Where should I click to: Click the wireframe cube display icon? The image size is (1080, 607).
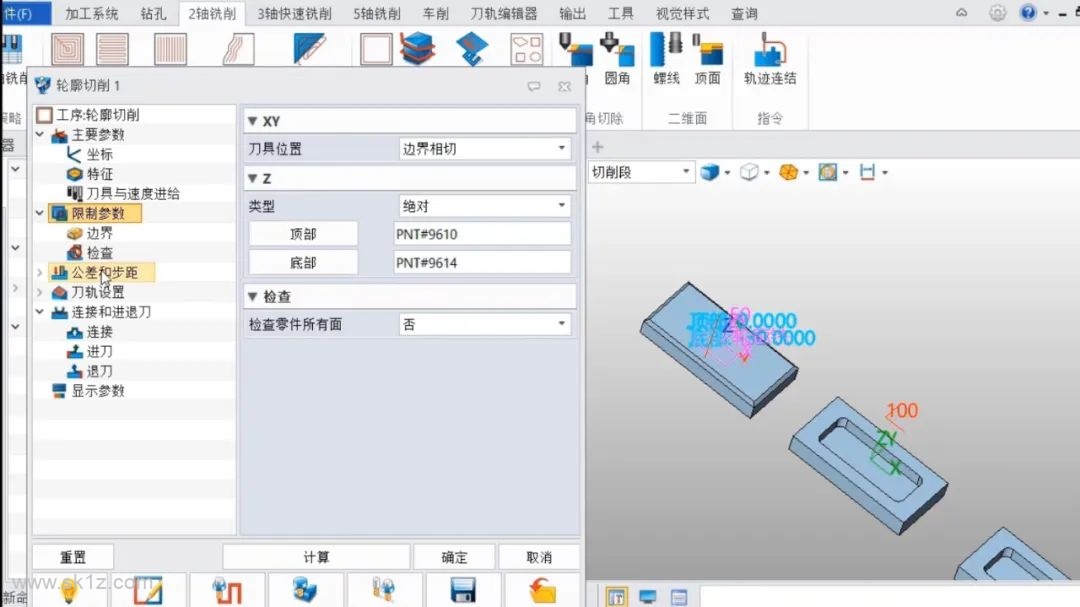tap(749, 172)
